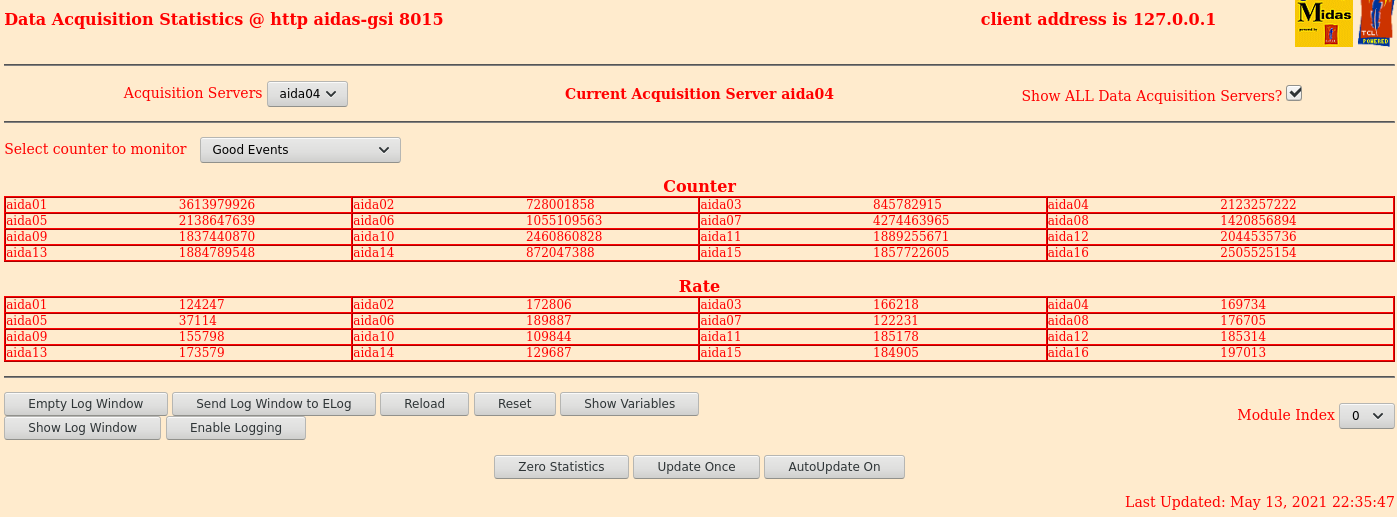Click Send Log Window to ELog

click(x=274, y=404)
